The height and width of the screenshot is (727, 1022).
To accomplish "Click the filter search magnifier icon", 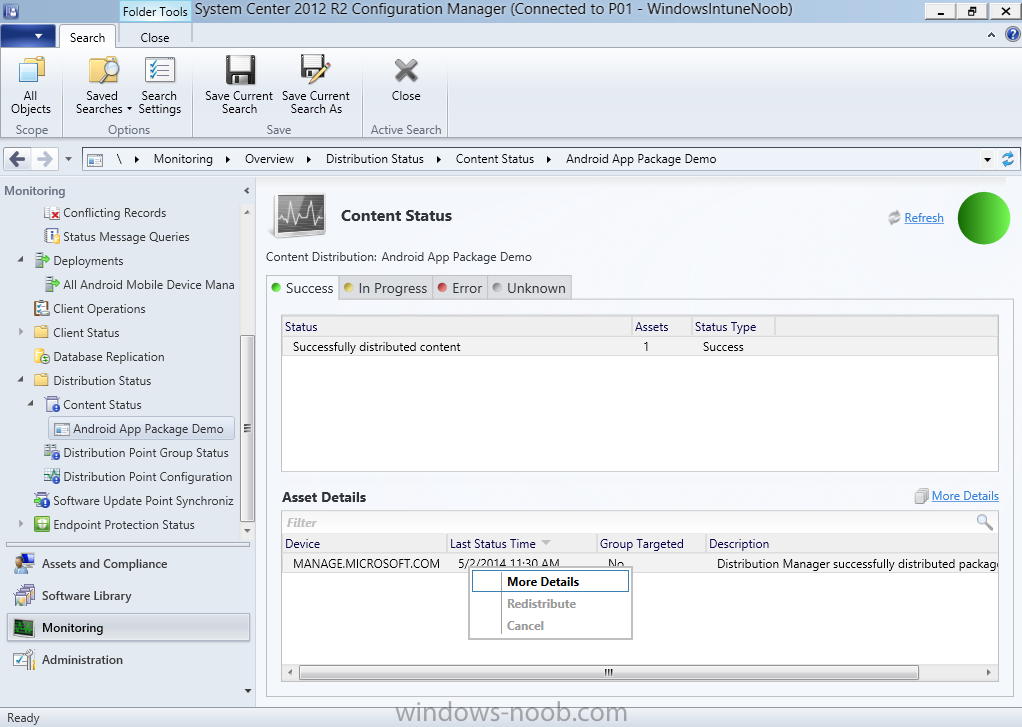I will pyautogui.click(x=985, y=522).
